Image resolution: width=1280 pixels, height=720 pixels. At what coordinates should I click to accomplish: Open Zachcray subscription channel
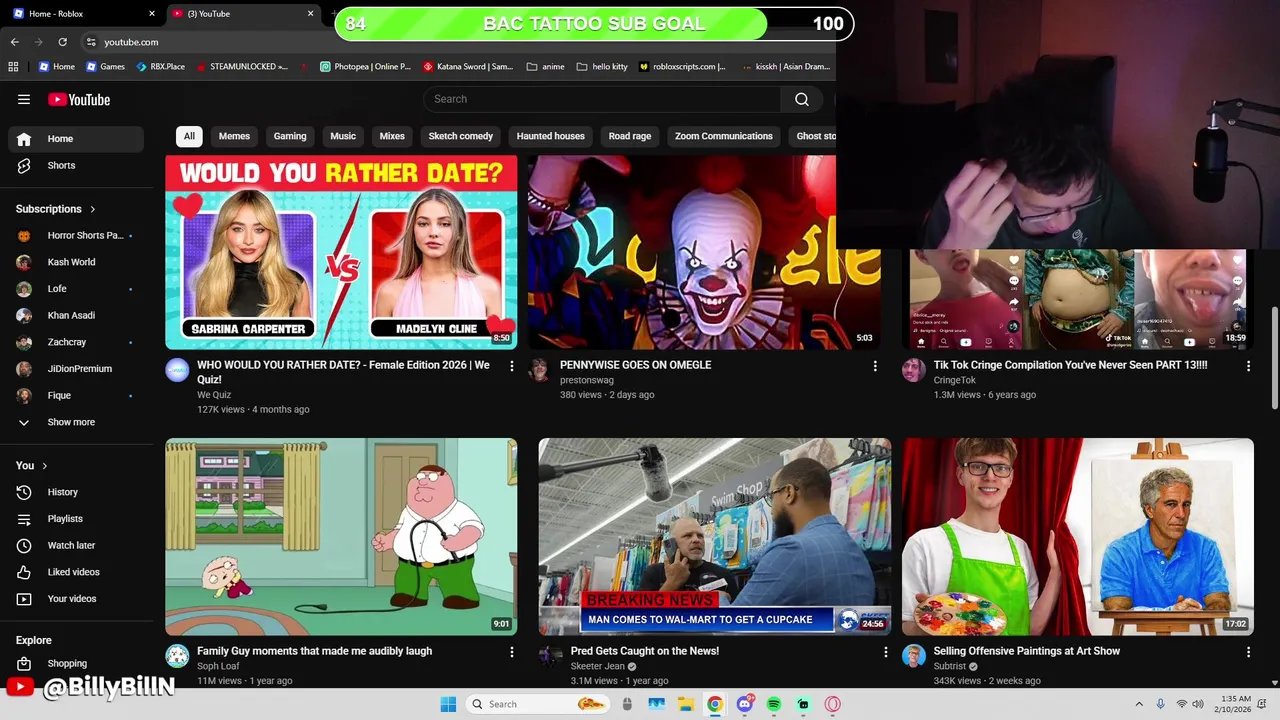pos(76,342)
